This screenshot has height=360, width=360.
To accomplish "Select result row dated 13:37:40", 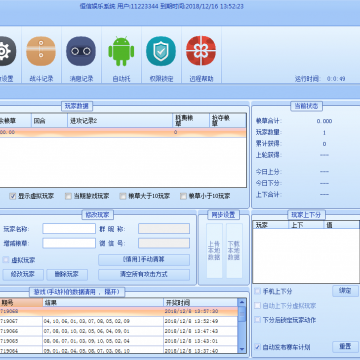I will click(x=119, y=351).
